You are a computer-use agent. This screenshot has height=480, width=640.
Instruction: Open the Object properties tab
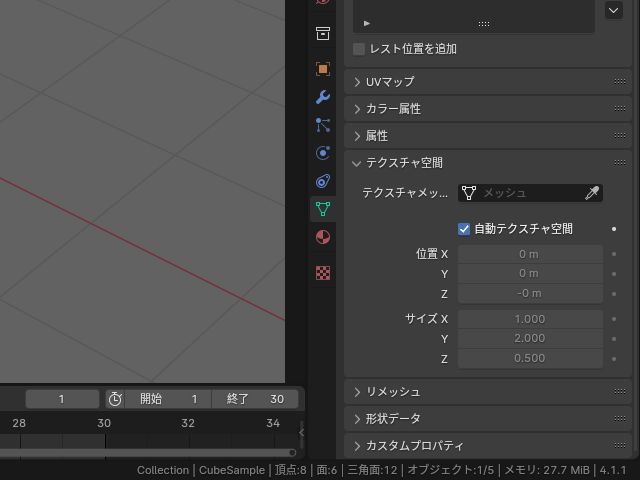pyautogui.click(x=323, y=69)
